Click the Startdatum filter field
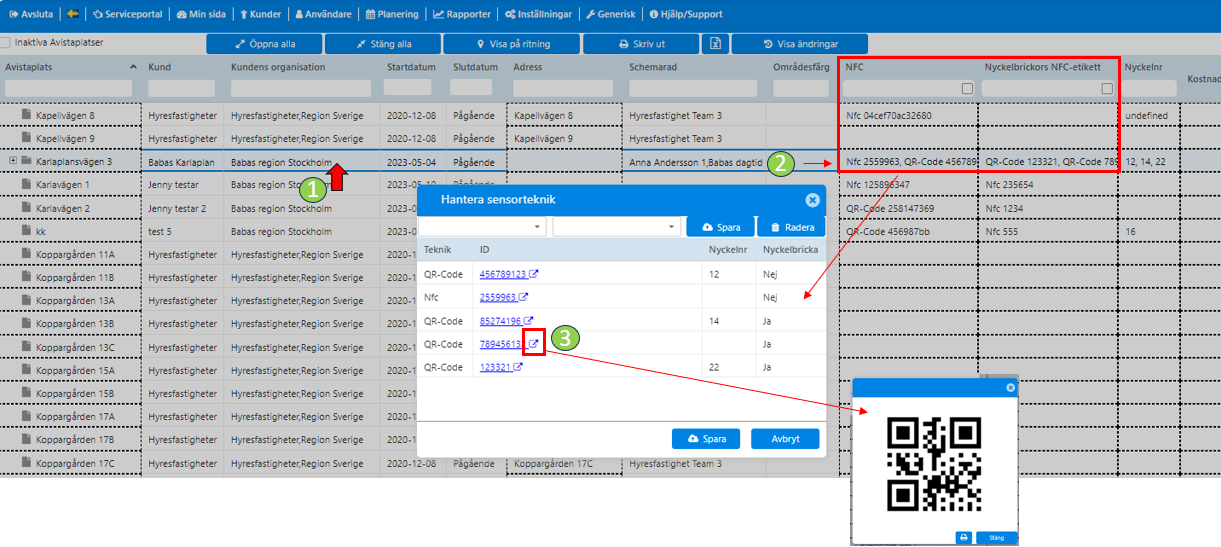1221x547 pixels. click(x=410, y=88)
